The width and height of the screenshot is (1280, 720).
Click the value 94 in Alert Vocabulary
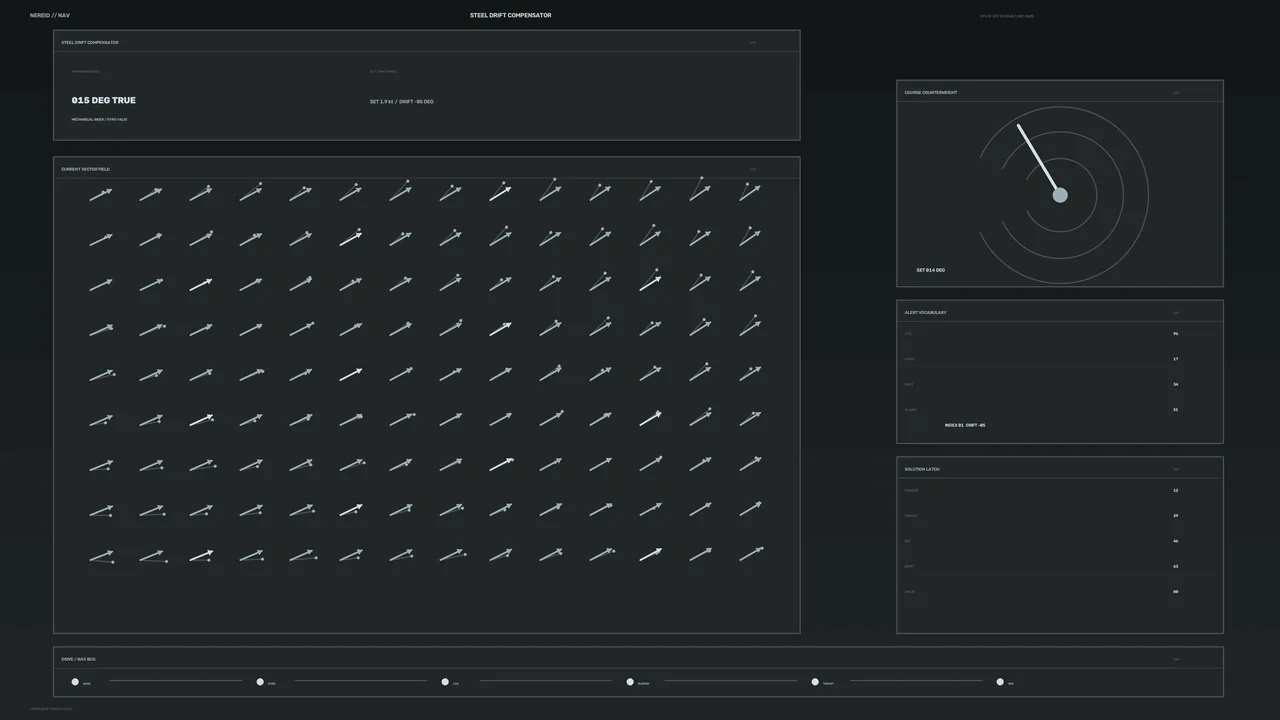pyautogui.click(x=1176, y=333)
